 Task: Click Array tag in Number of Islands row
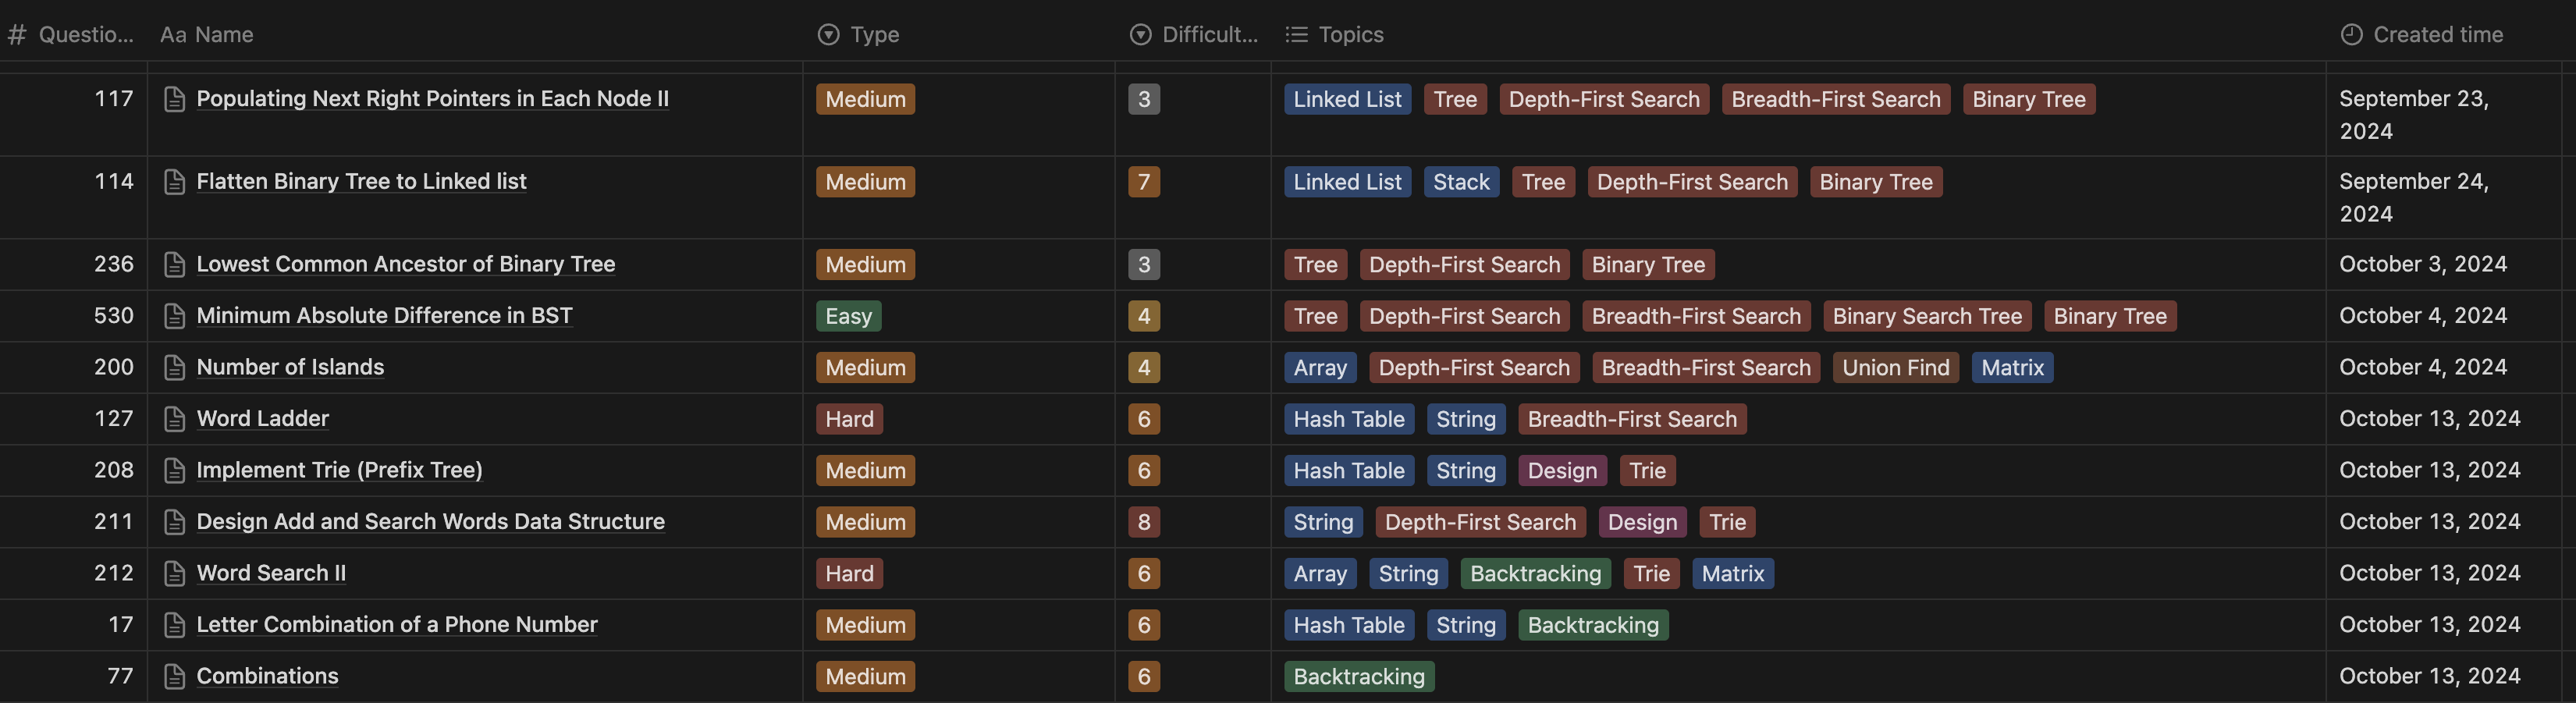1320,368
